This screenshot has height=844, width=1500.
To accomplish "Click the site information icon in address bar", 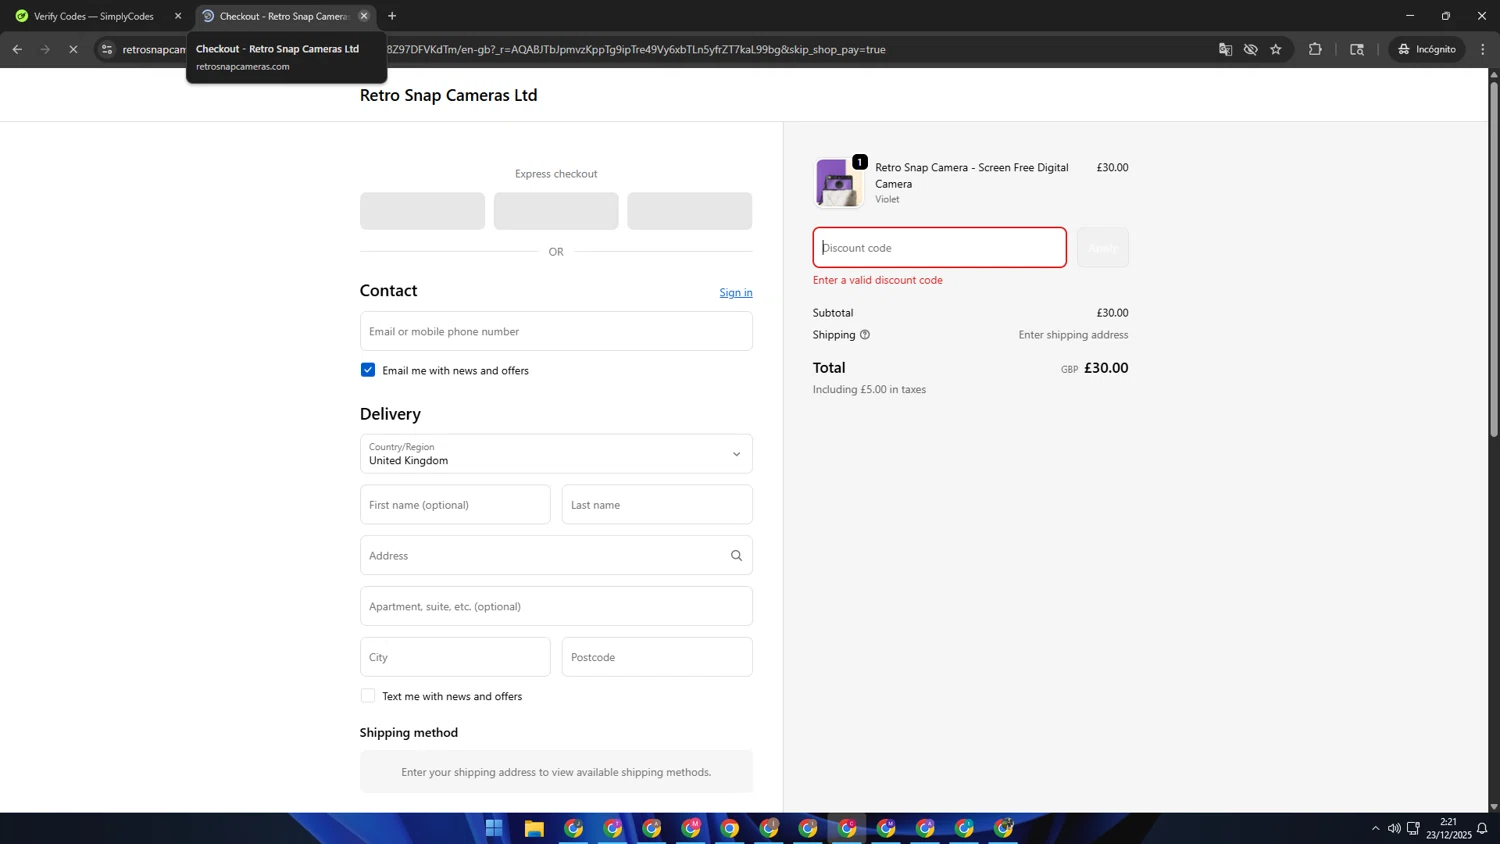I will 107,49.
